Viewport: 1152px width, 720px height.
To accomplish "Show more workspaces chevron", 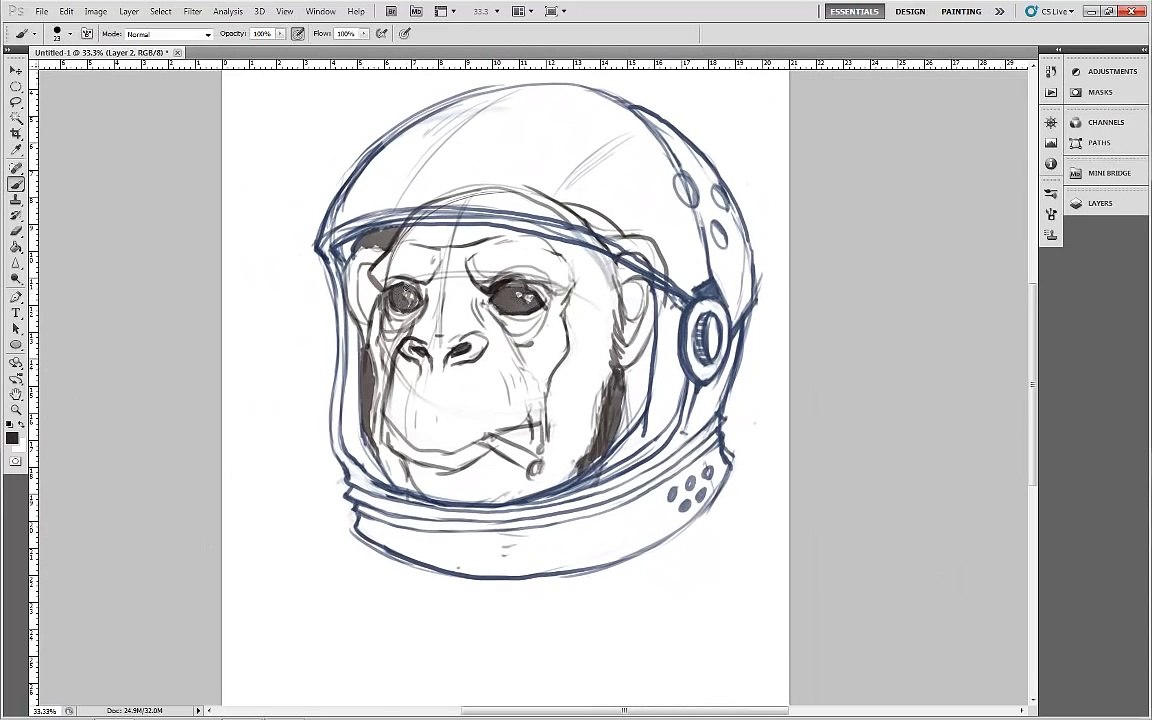I will pos(999,11).
